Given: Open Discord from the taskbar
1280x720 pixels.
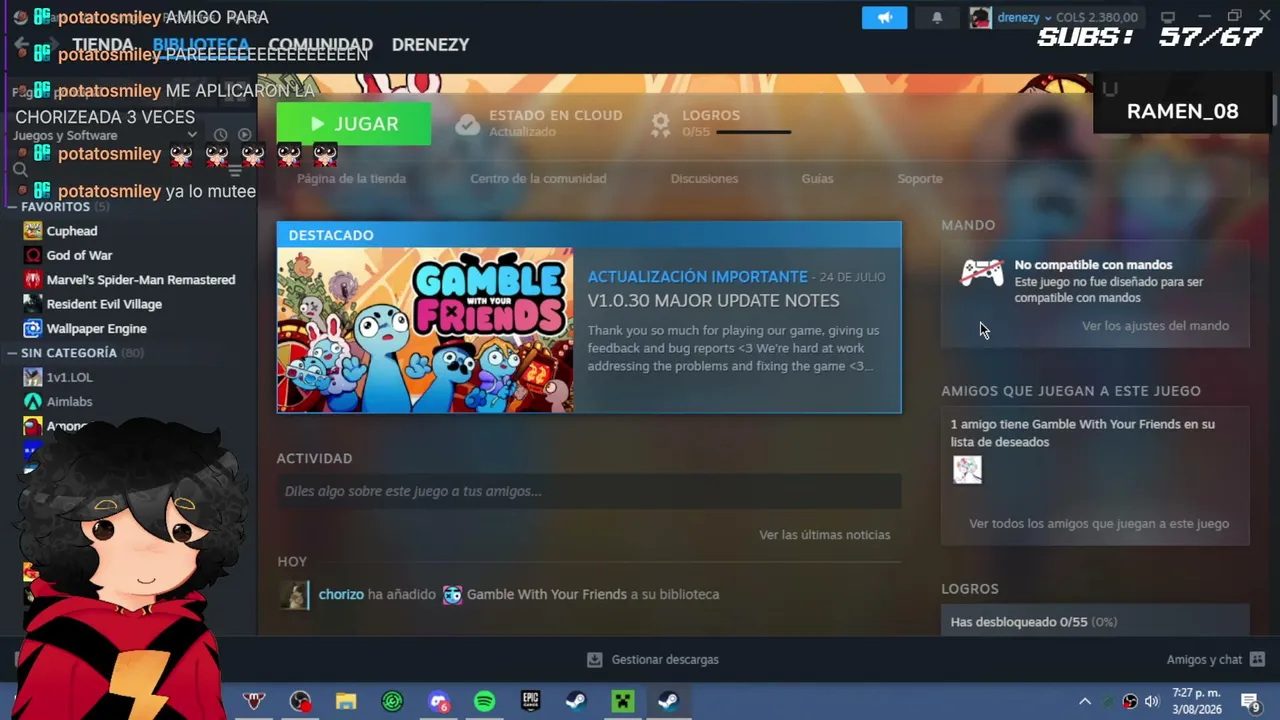Looking at the screenshot, I should click(438, 701).
